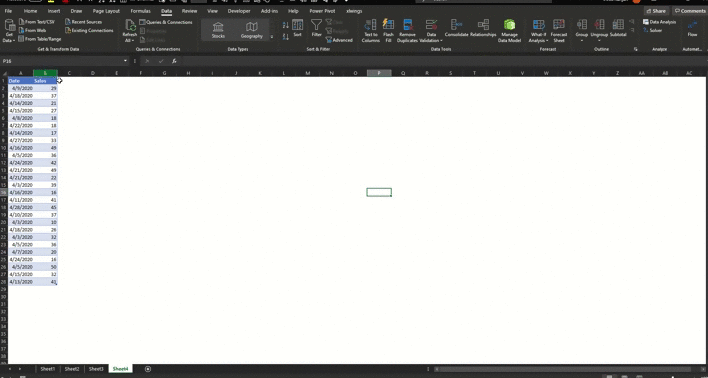Launch Text to Columns

370,31
